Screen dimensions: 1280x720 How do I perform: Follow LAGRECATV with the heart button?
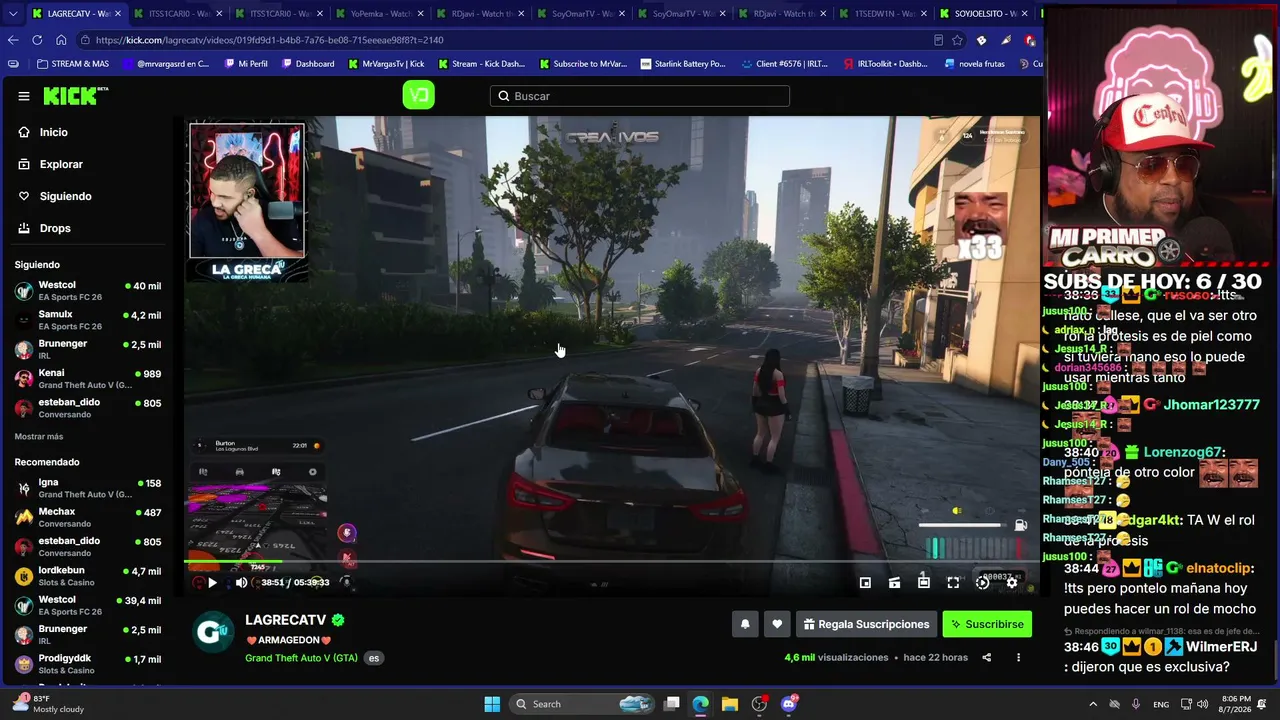point(777,624)
